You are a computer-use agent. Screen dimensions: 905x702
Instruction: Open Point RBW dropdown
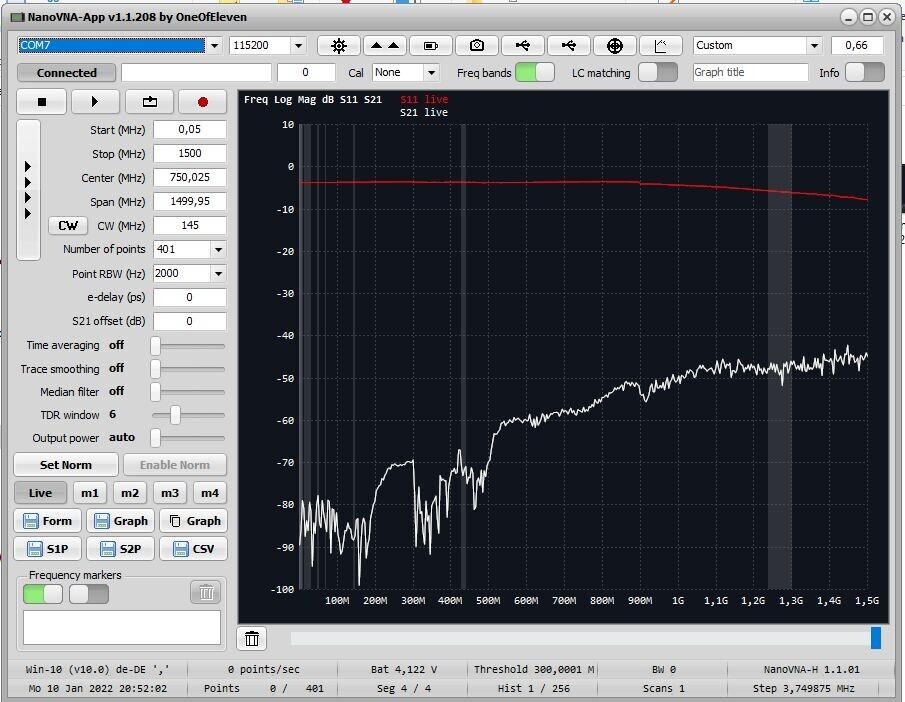click(218, 274)
